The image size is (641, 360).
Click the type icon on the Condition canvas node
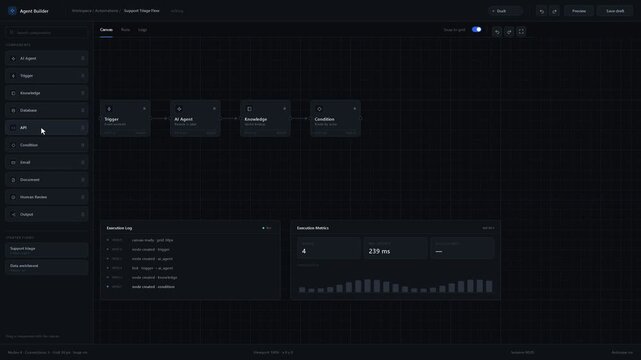(x=319, y=109)
